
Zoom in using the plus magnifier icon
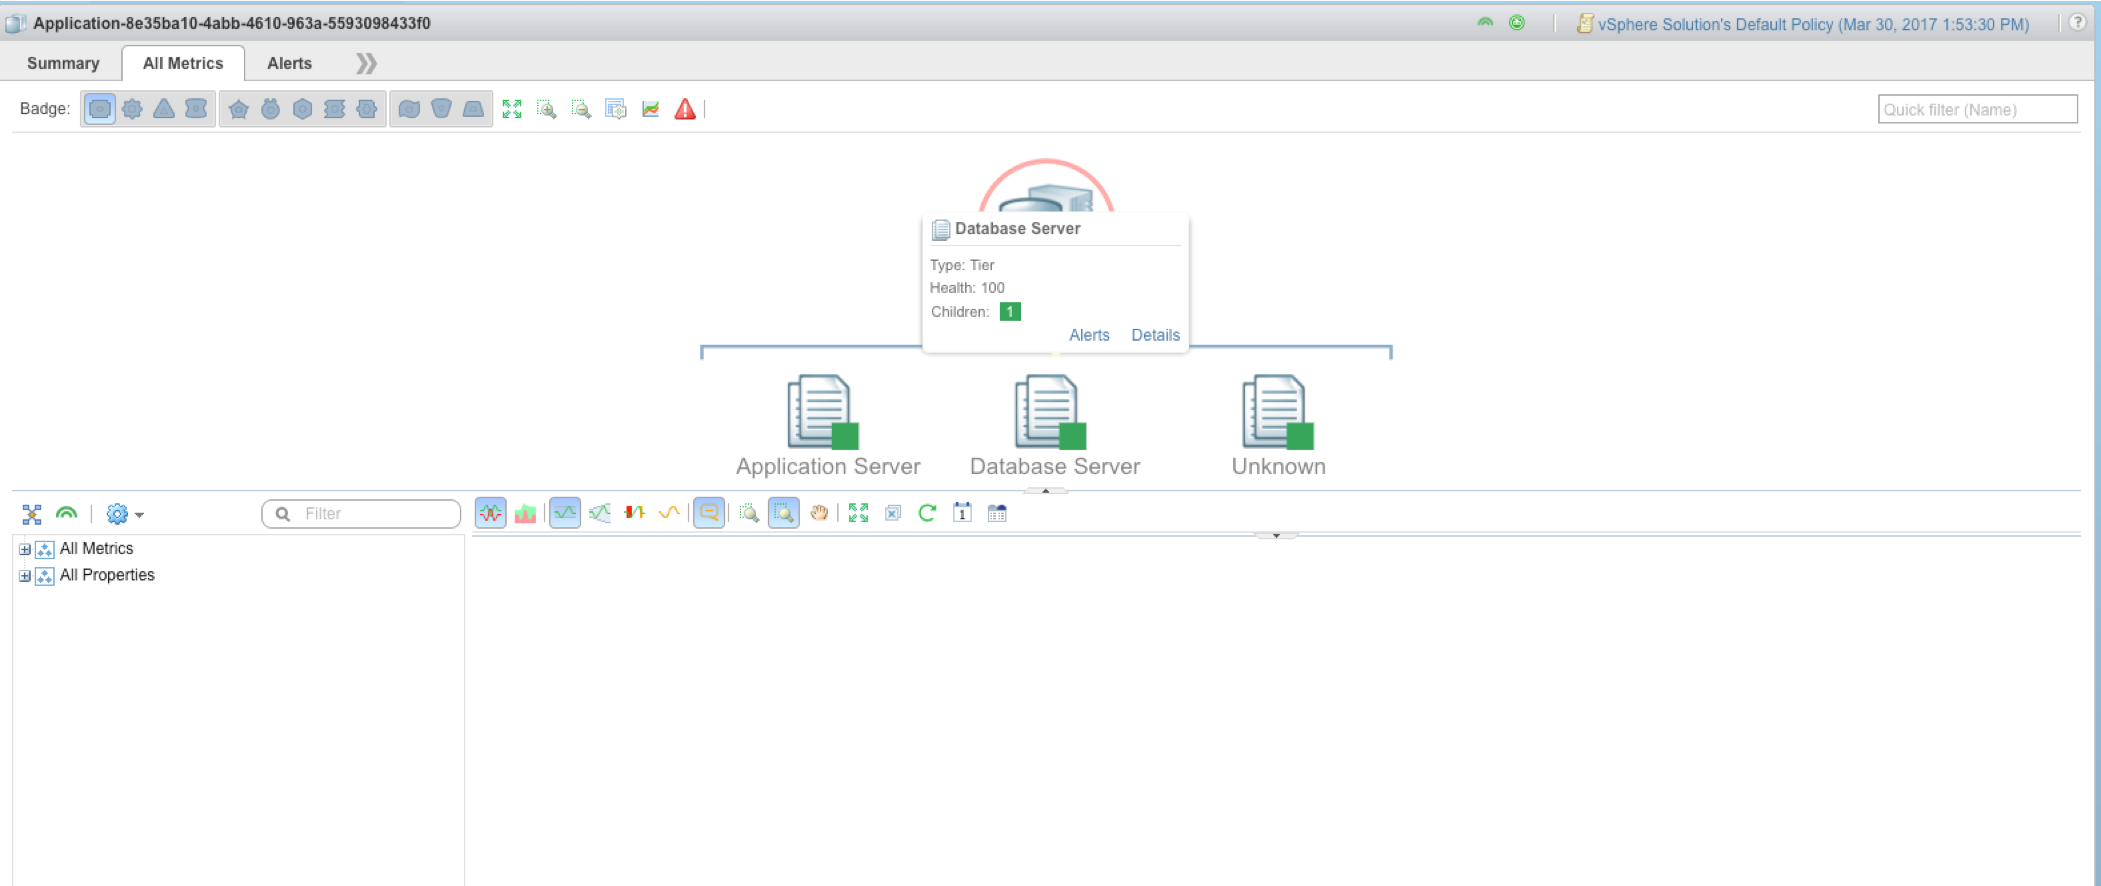[x=546, y=109]
